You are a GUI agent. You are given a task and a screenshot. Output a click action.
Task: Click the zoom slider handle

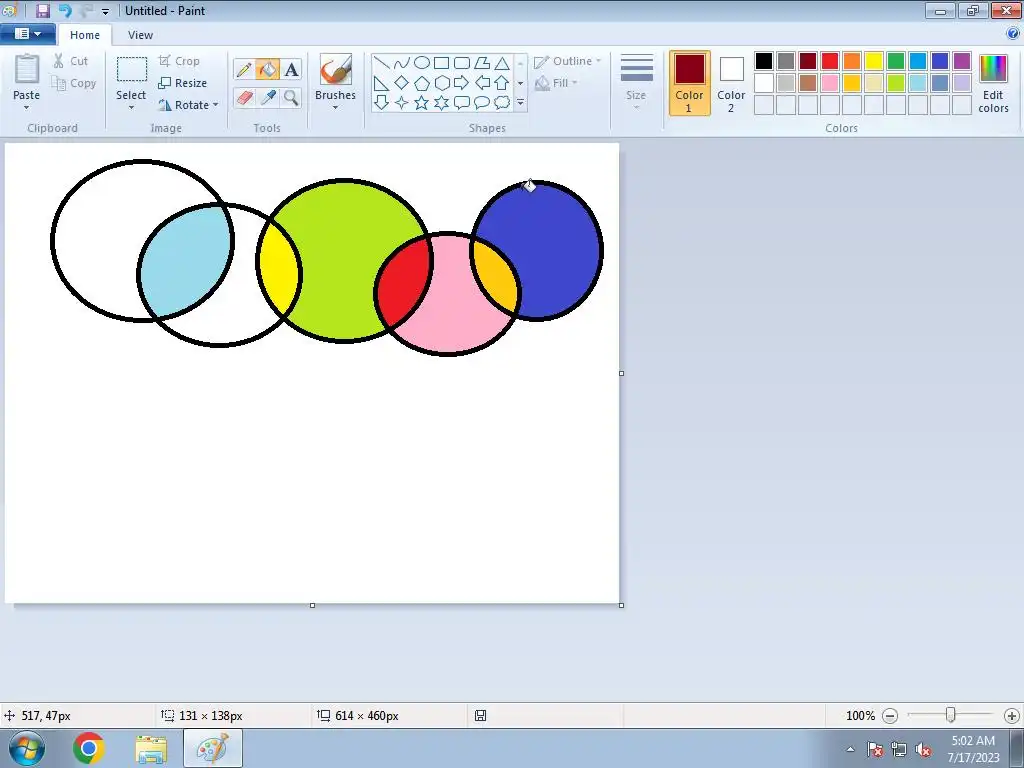point(951,715)
